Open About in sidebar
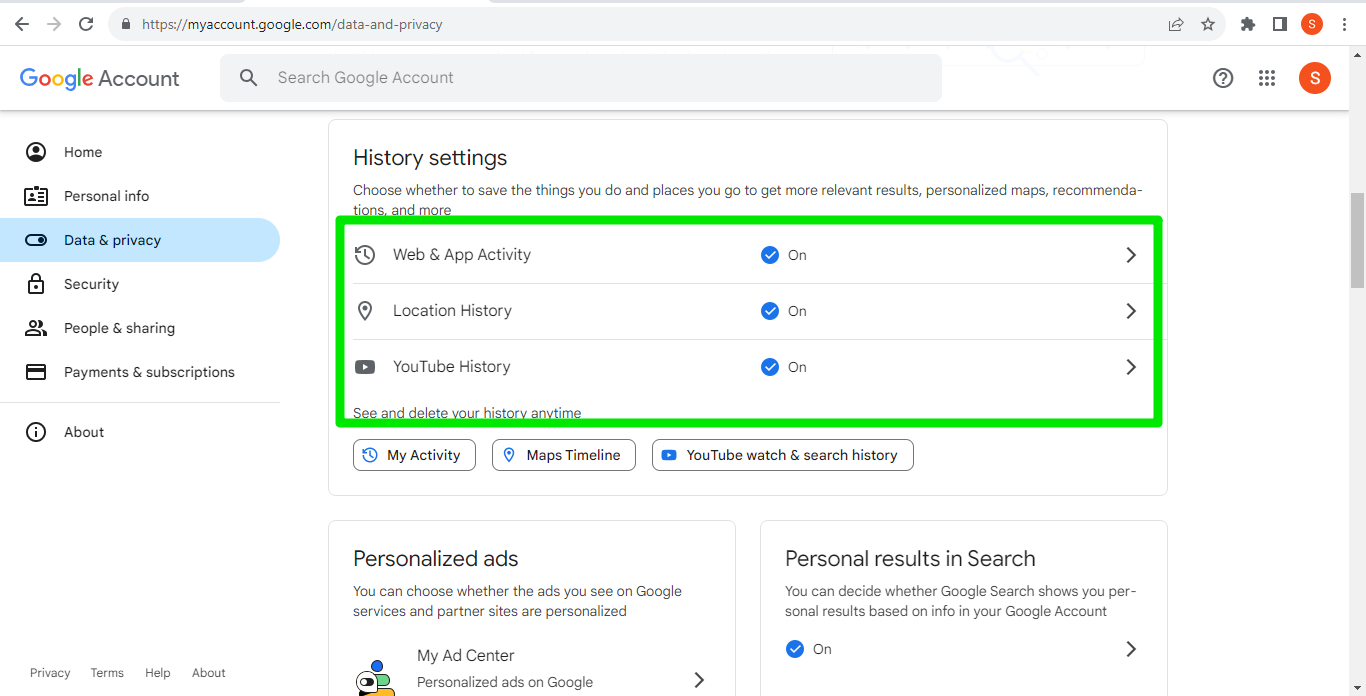Screen dimensions: 1366x696 140,432
